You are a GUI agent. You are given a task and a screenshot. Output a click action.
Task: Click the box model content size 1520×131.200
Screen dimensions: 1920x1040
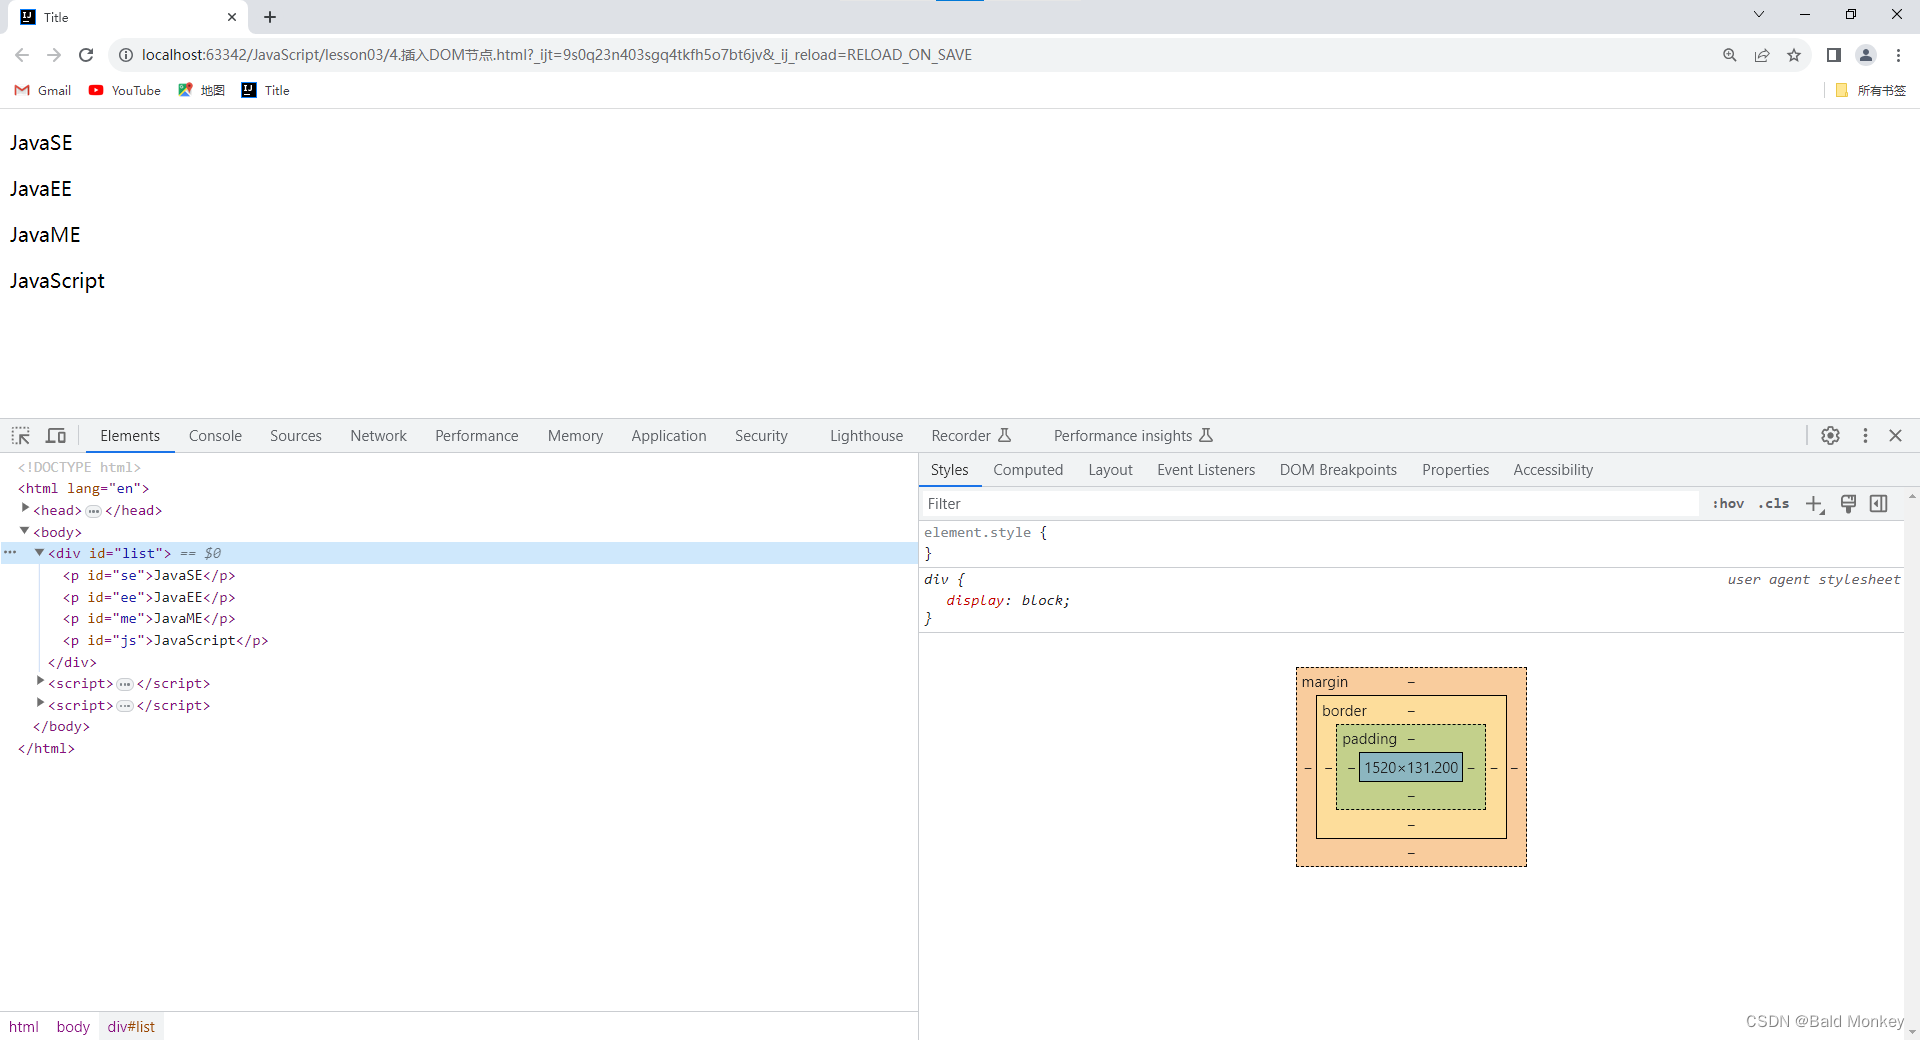tap(1411, 768)
